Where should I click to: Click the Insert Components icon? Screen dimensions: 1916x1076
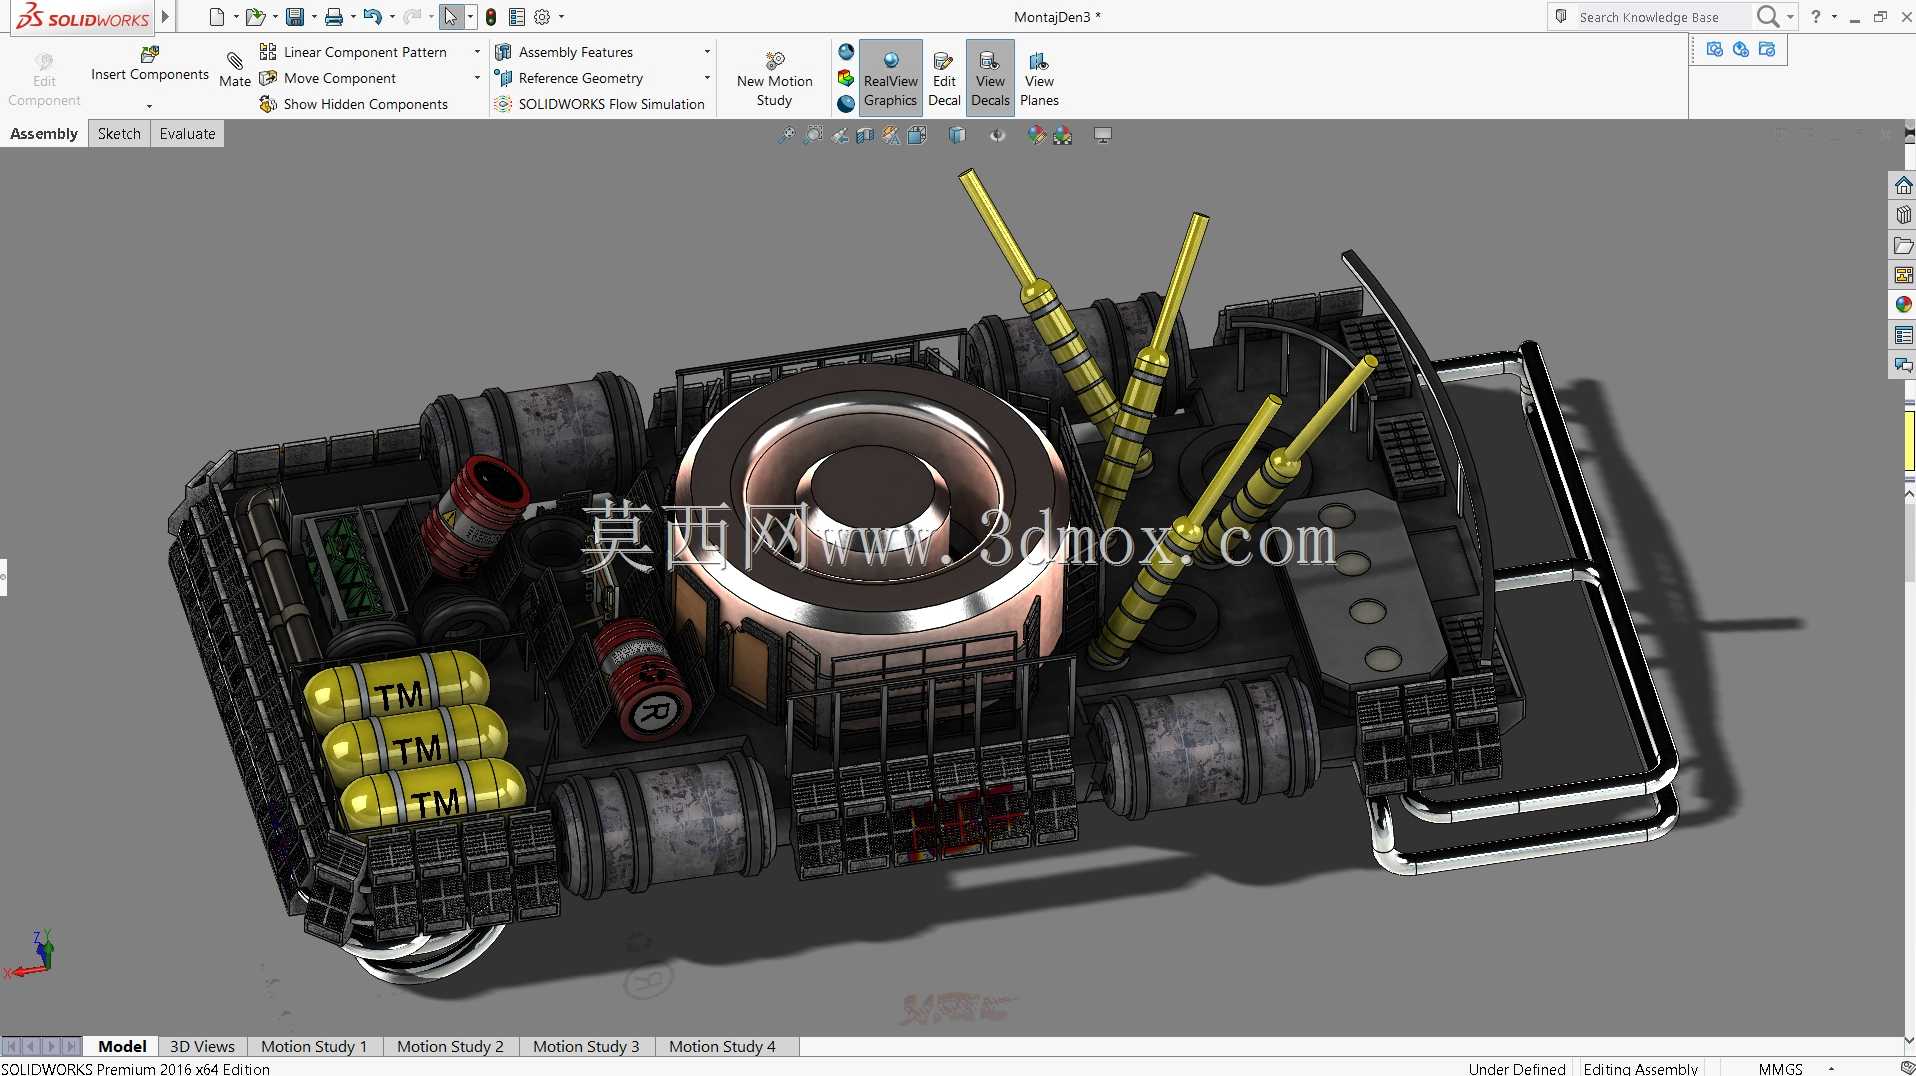[x=150, y=54]
